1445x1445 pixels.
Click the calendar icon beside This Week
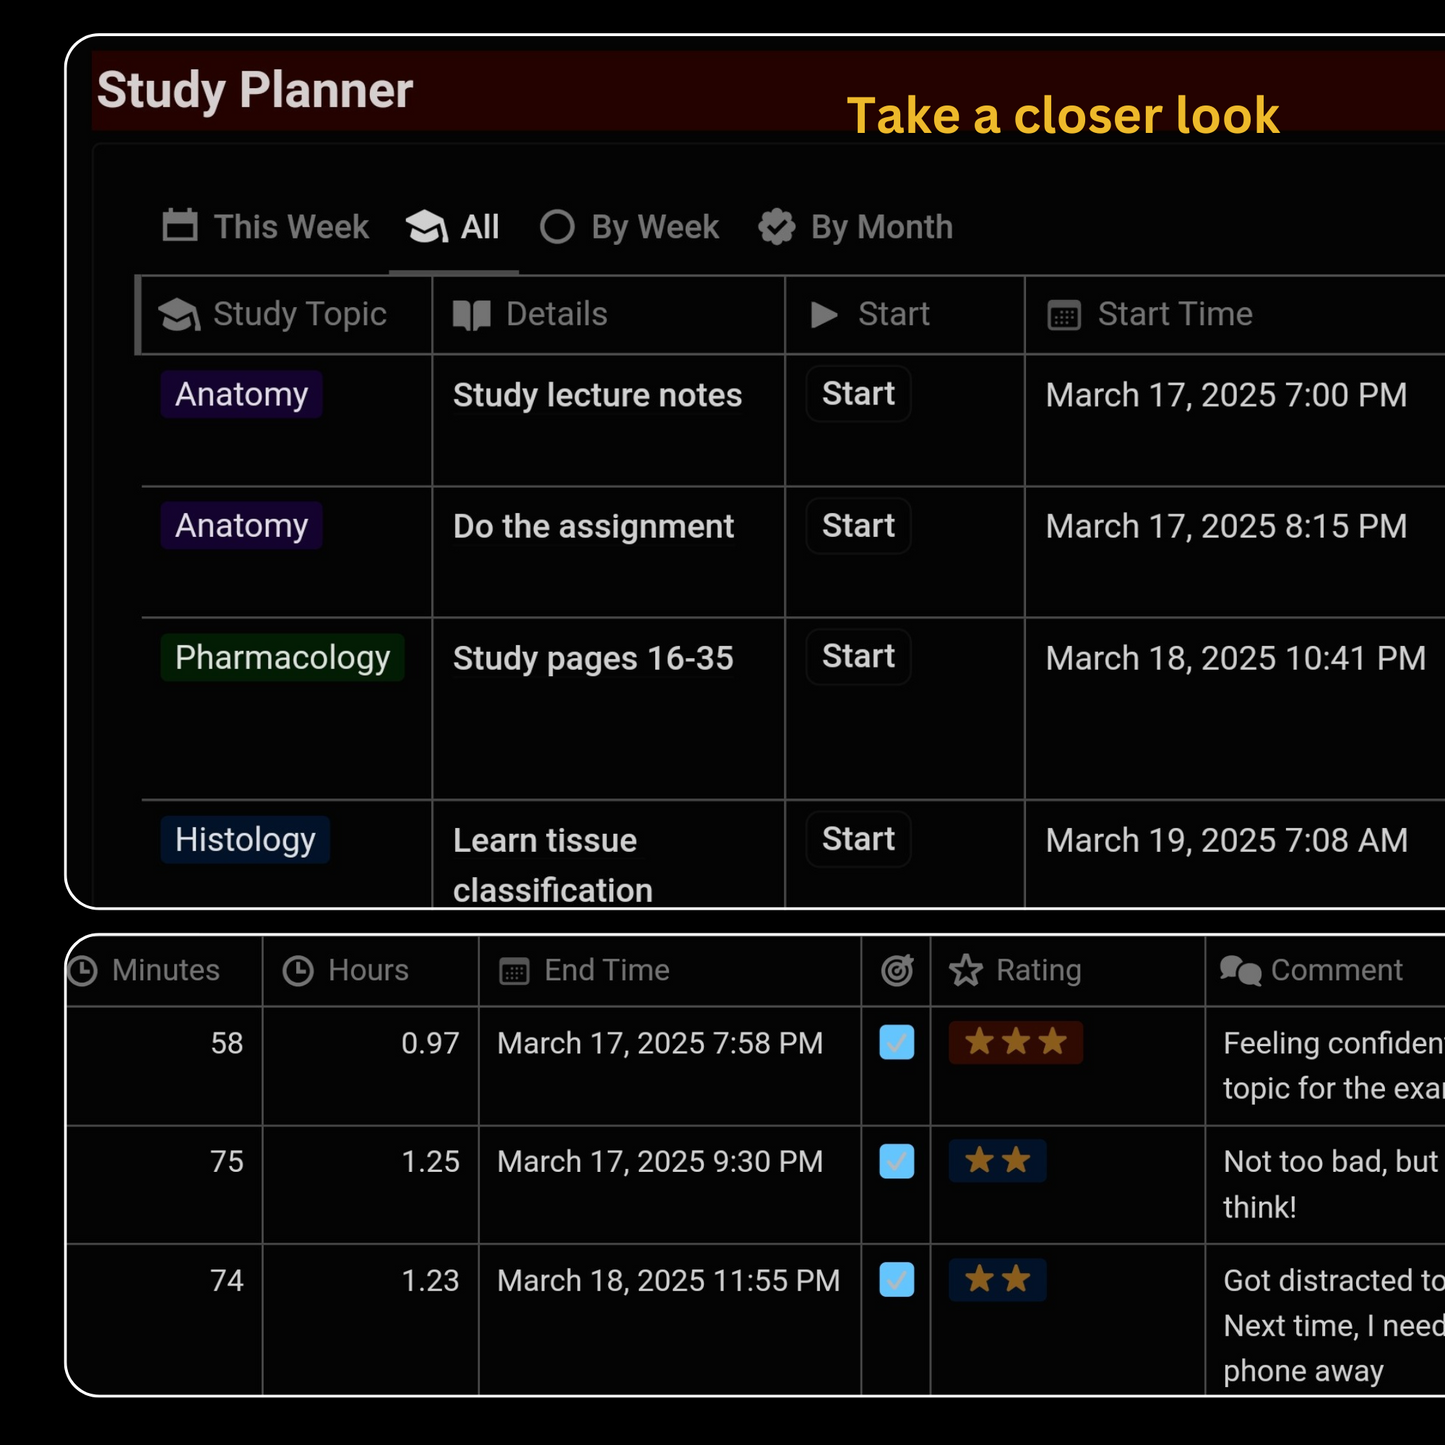[180, 226]
